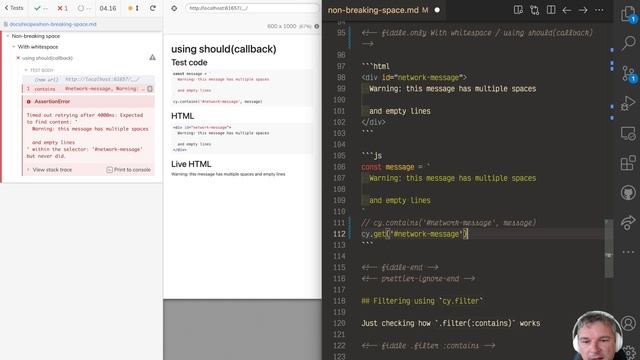Click the div id="network-message" line 98

pyautogui.click(x=414, y=78)
